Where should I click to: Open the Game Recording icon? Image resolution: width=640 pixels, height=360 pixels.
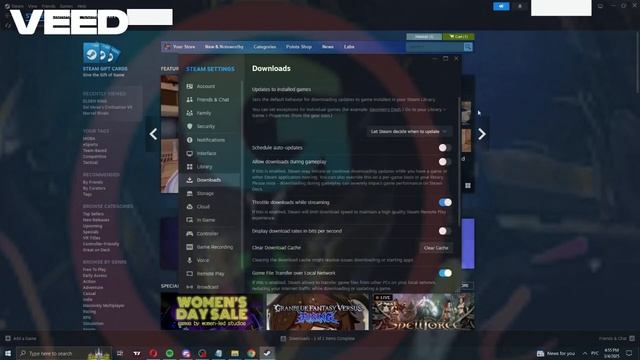coord(189,247)
